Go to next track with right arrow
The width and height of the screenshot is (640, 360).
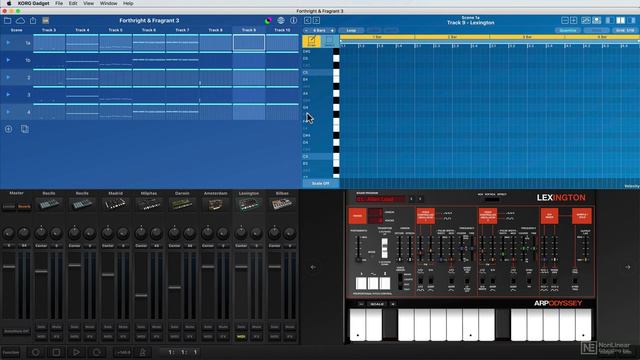[x=316, y=20]
